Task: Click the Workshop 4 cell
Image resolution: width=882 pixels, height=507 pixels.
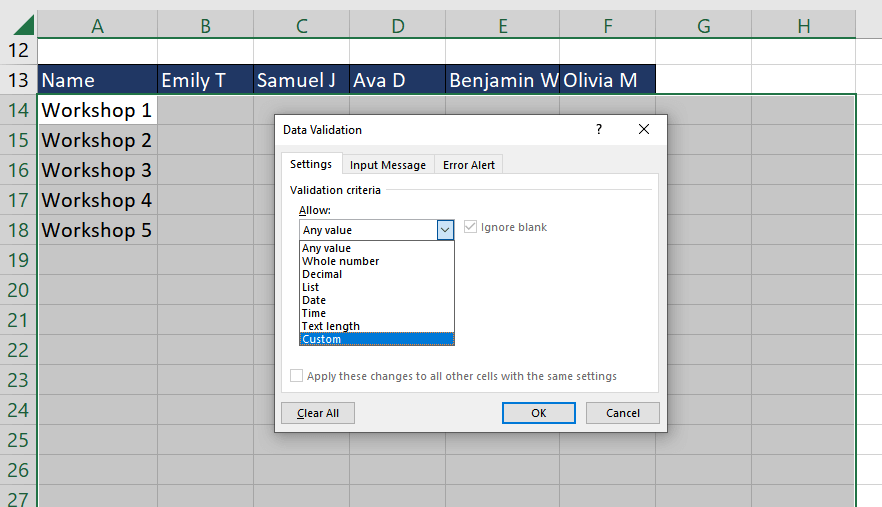Action: point(97,200)
